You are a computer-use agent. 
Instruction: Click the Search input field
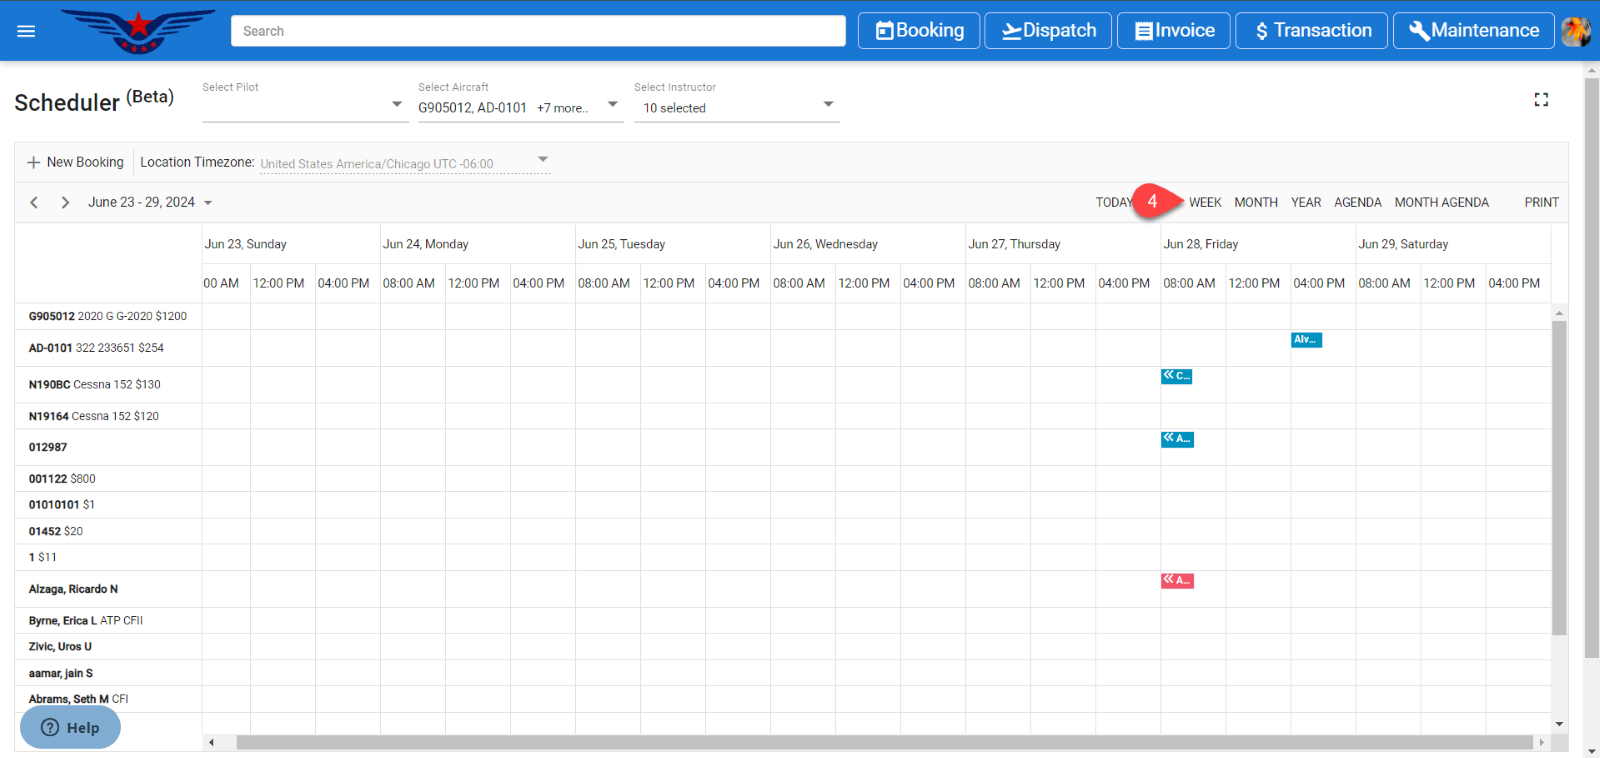(538, 31)
